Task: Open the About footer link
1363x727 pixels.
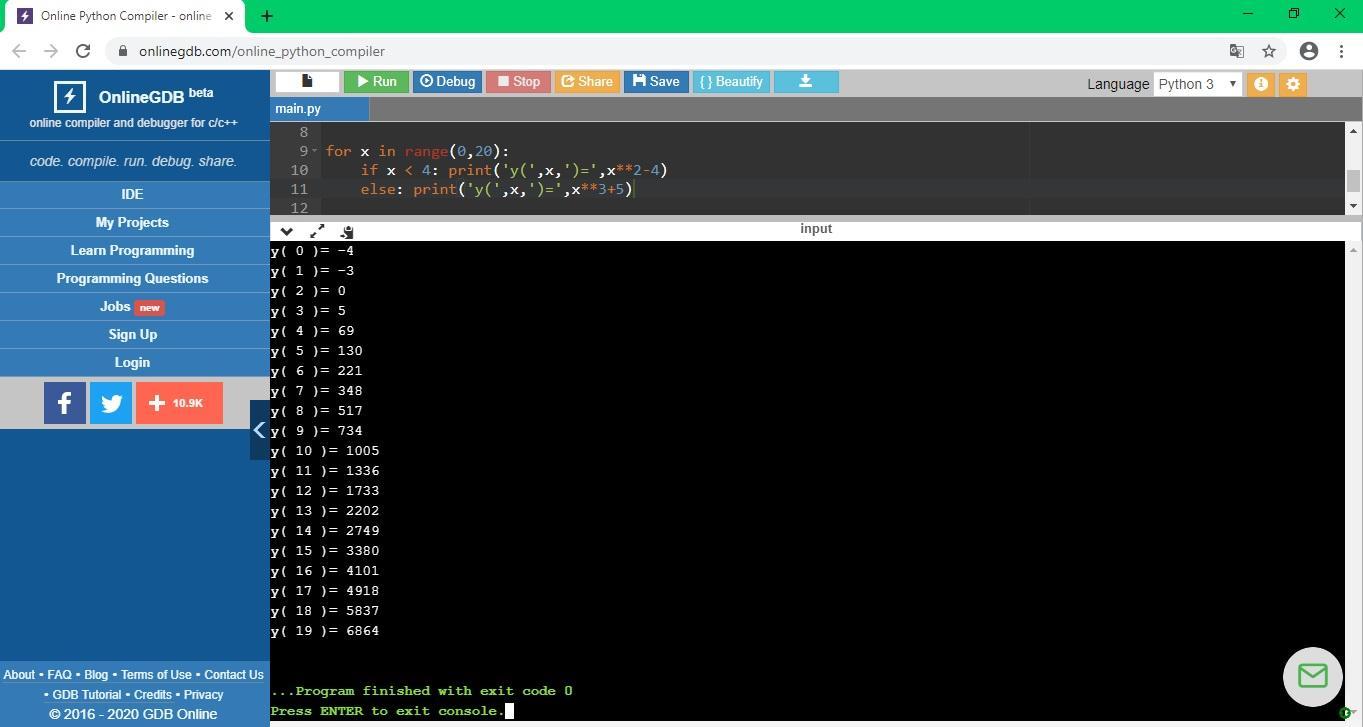Action: click(x=19, y=675)
